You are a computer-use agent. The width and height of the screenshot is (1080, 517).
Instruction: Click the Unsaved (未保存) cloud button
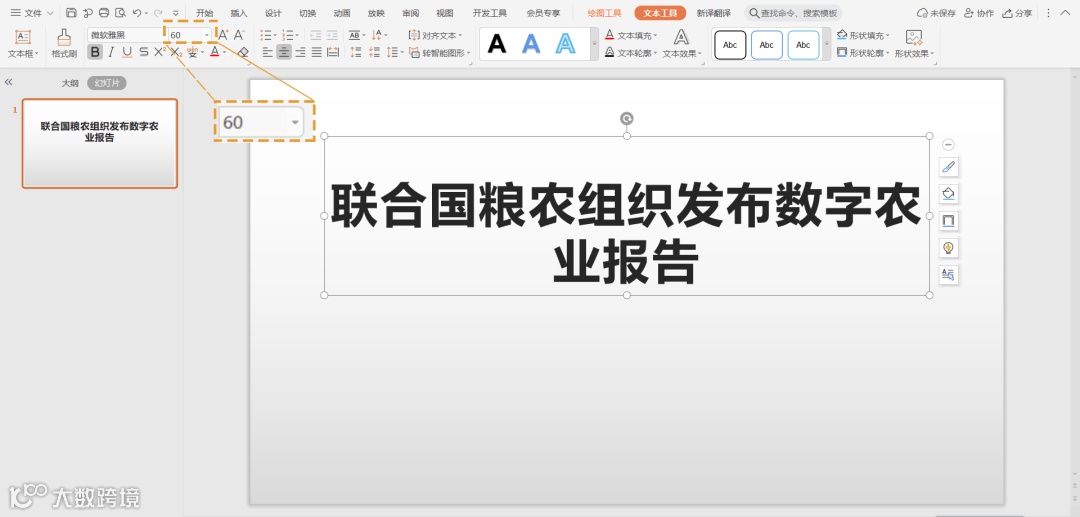[x=936, y=13]
